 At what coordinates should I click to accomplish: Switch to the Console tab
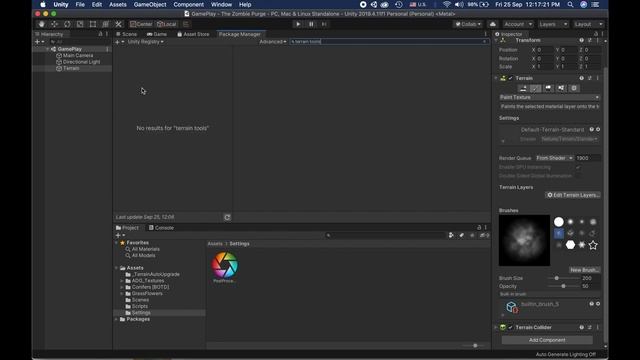161,228
